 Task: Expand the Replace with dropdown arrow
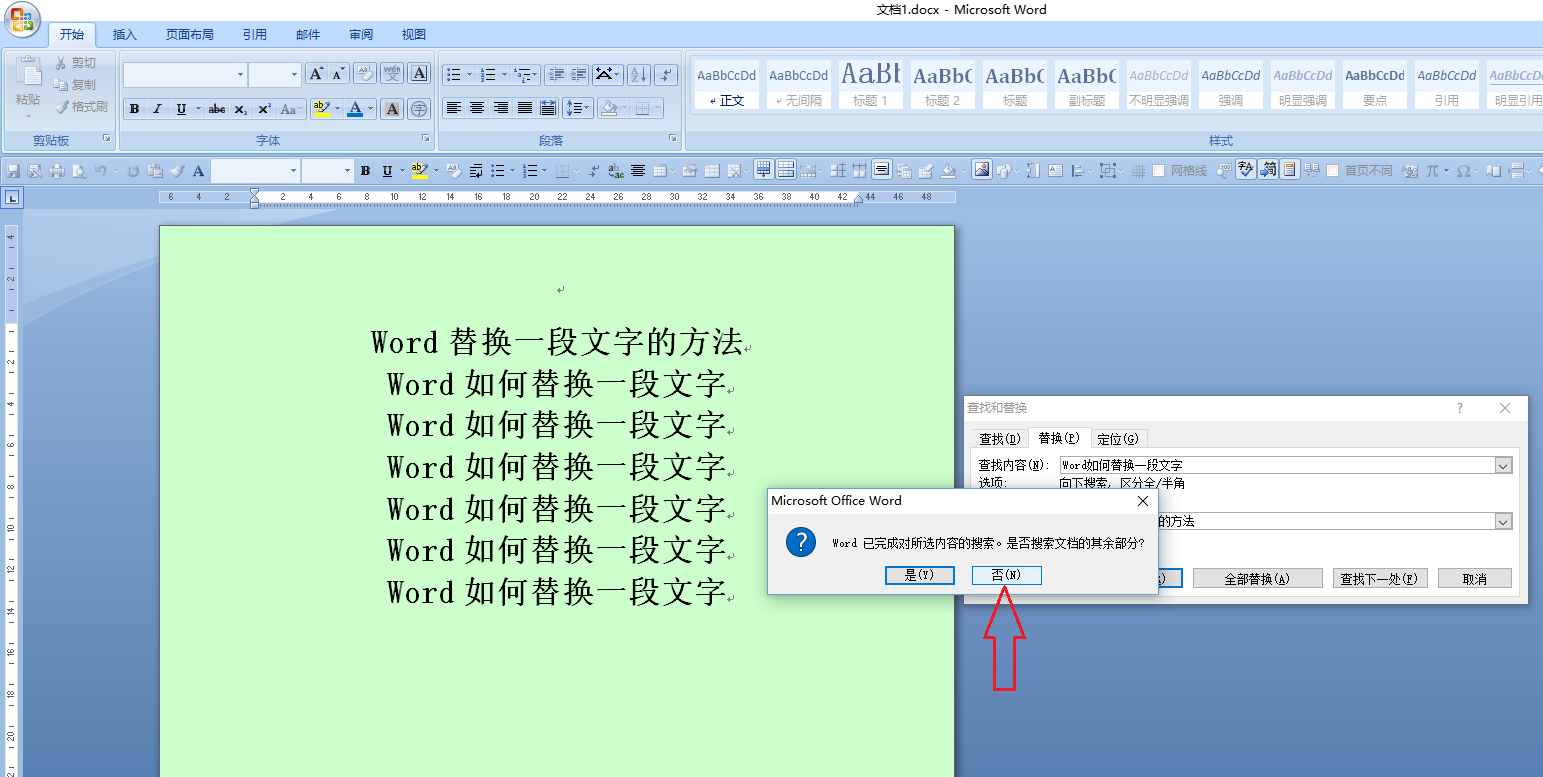click(1503, 521)
